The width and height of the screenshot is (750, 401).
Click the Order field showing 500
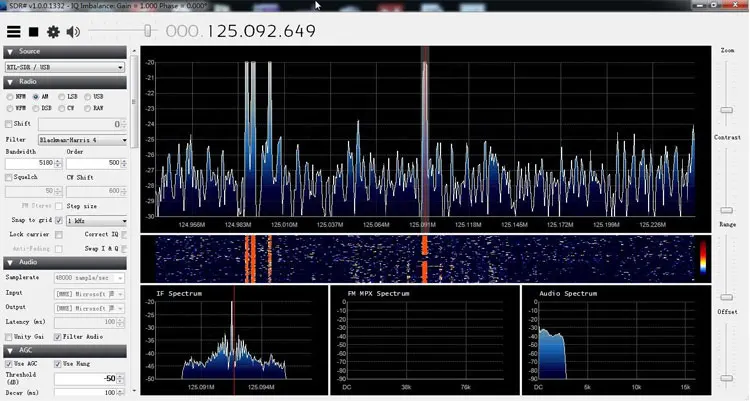coord(94,163)
